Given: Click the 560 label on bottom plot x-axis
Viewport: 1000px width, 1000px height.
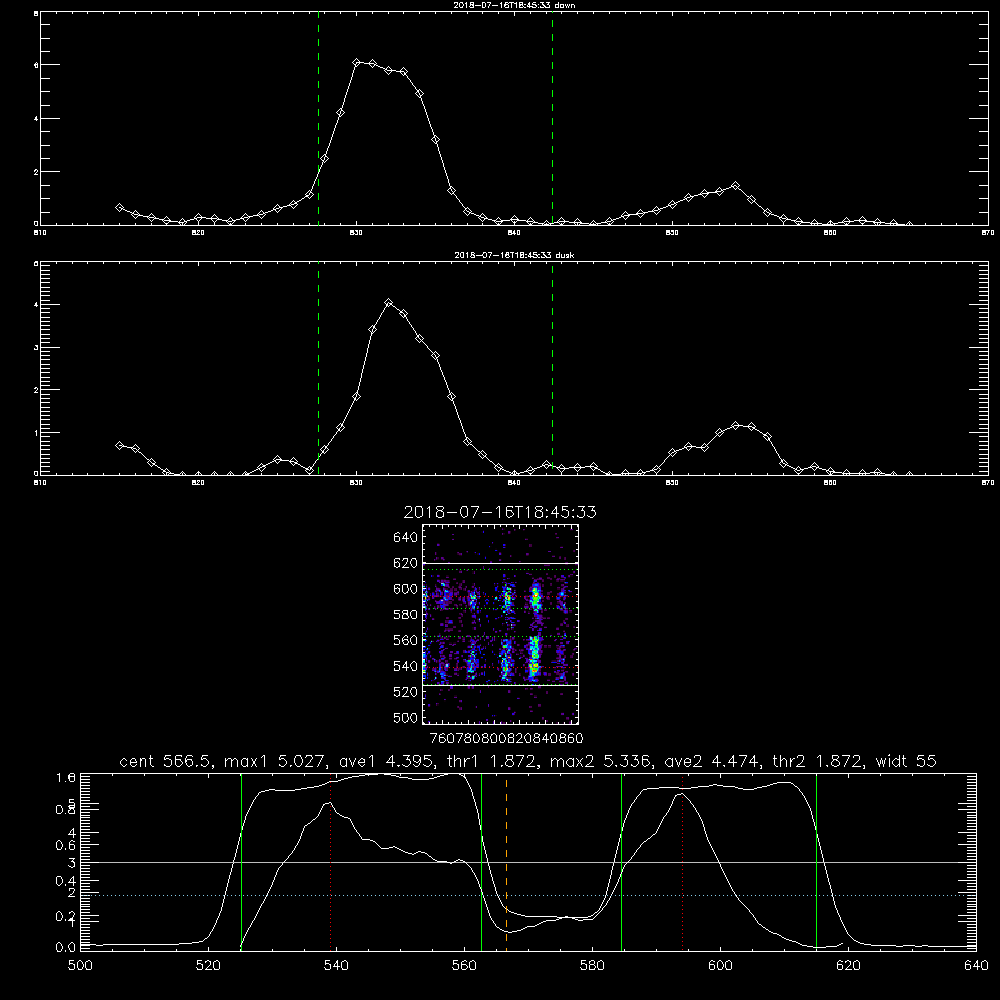Looking at the screenshot, I should click(x=464, y=966).
